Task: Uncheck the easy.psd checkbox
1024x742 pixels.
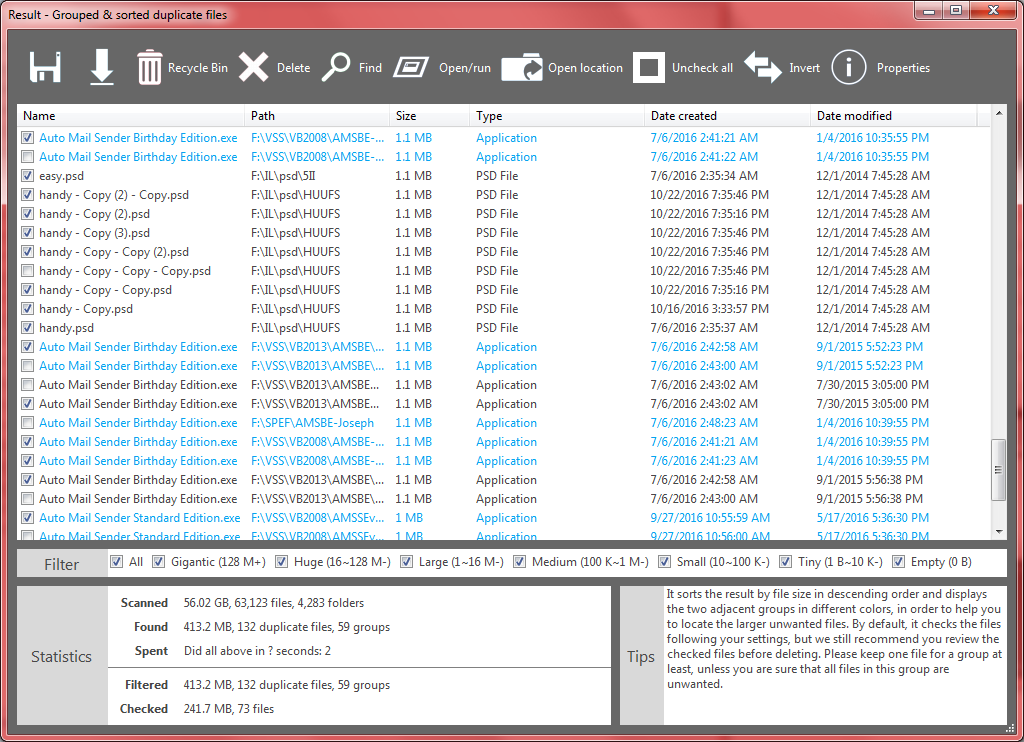Action: [x=27, y=176]
